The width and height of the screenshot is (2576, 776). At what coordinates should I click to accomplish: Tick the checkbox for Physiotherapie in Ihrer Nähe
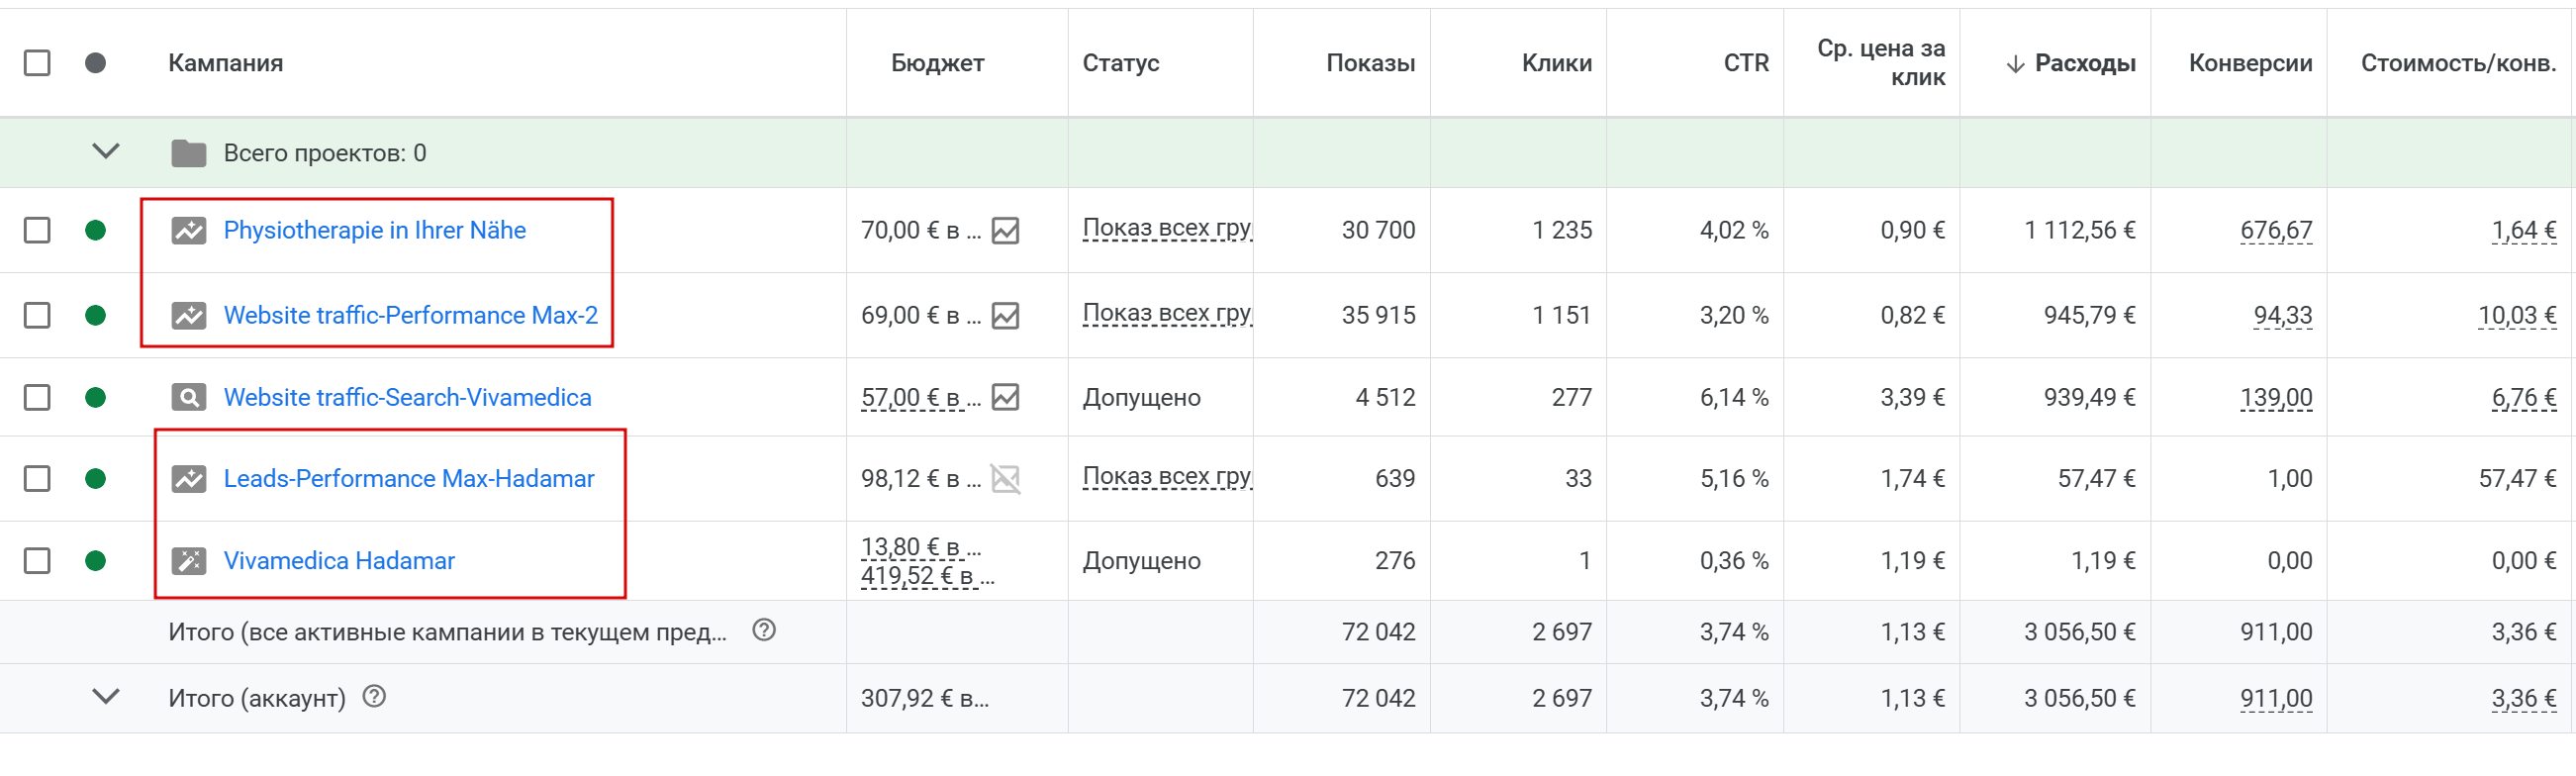point(37,231)
